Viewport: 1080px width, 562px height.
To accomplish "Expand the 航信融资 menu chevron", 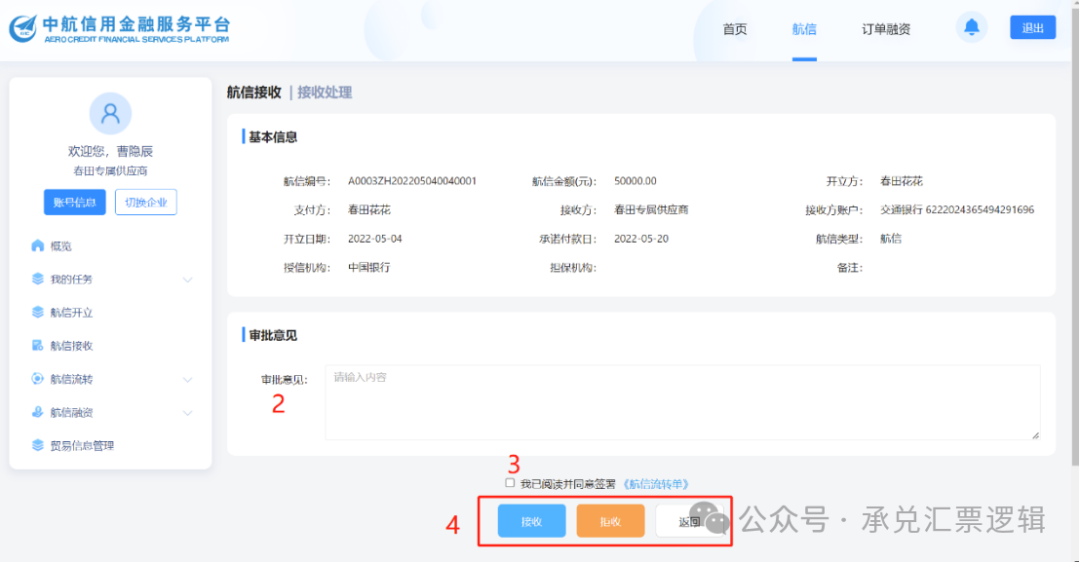I will pos(187,413).
